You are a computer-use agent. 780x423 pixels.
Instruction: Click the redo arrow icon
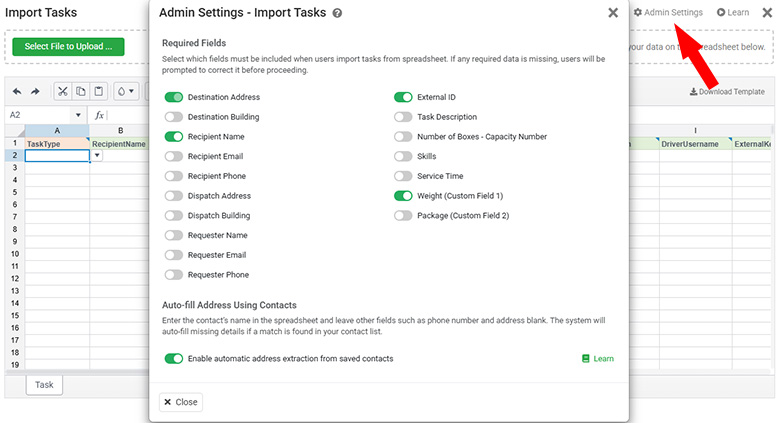click(35, 92)
